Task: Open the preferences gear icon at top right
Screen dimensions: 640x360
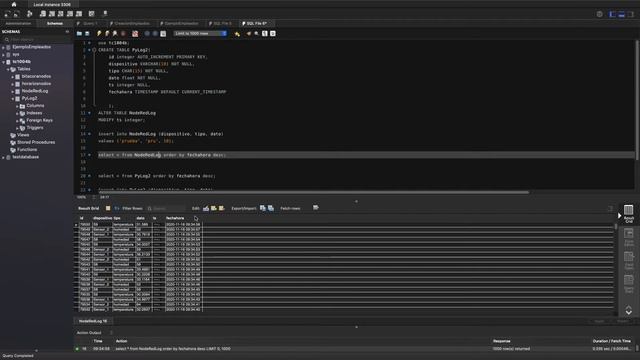Action: coord(599,14)
